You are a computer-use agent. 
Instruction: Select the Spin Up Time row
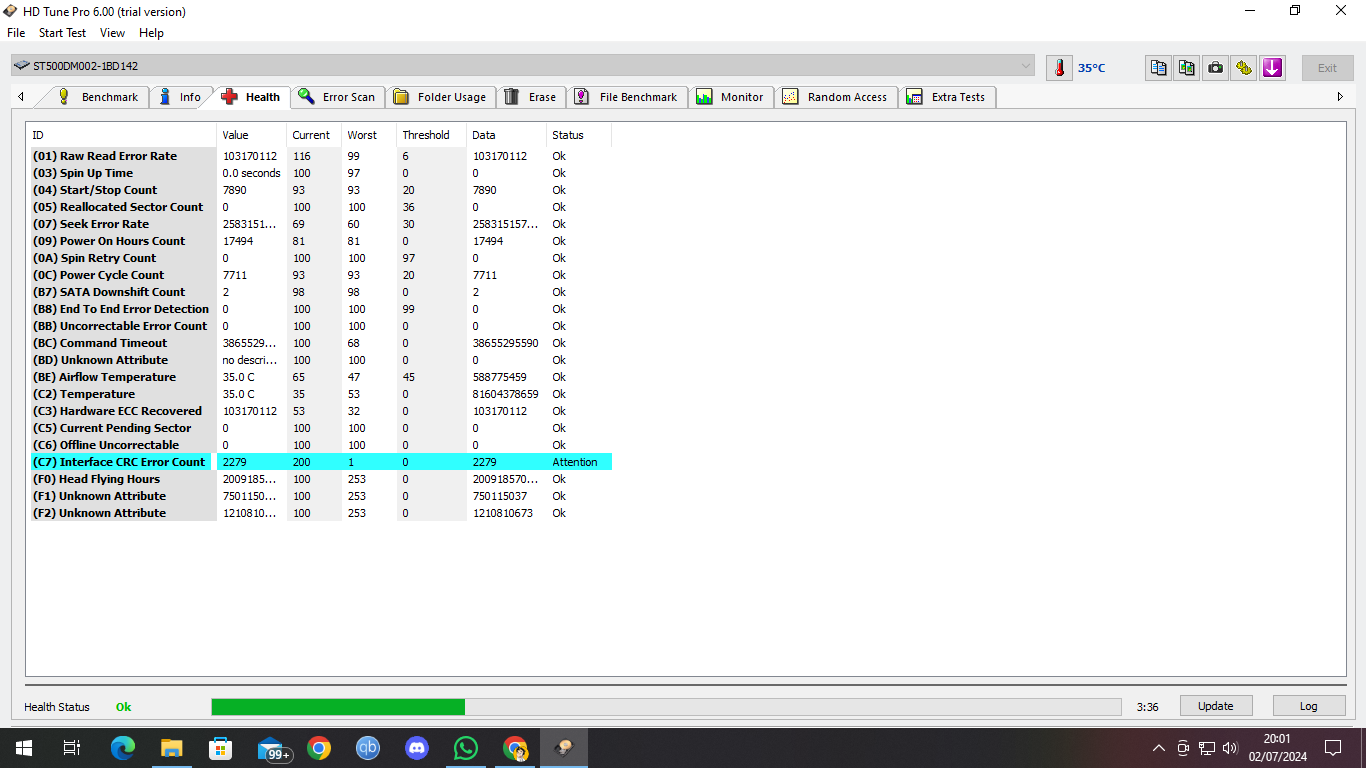point(320,173)
